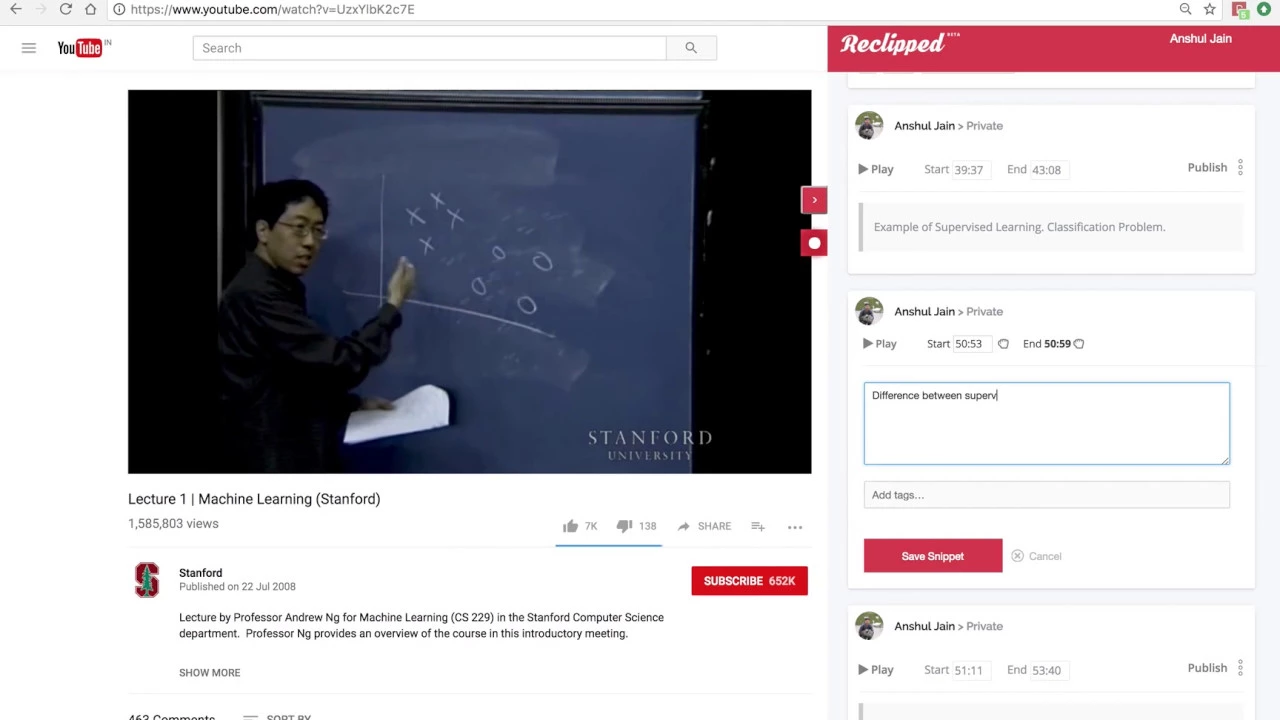Subscribe to the Stanford channel
The image size is (1280, 720).
pyautogui.click(x=749, y=581)
